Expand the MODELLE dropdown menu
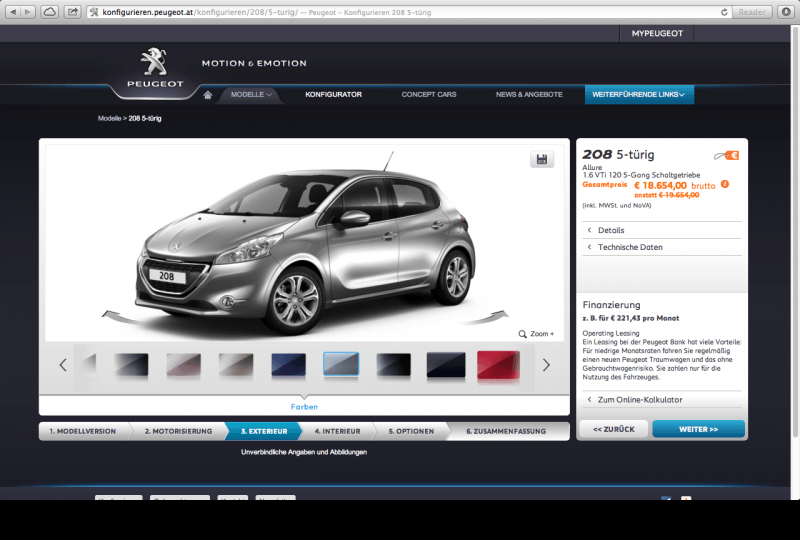800x540 pixels. pyautogui.click(x=251, y=94)
